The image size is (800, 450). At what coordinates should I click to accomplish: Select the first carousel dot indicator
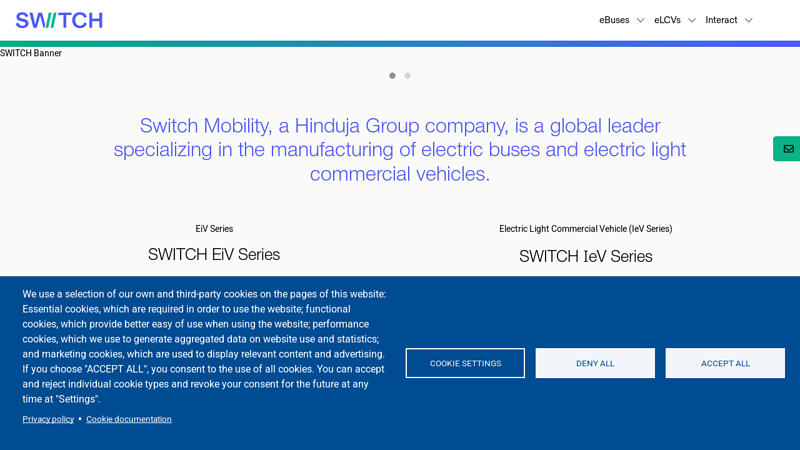(393, 76)
